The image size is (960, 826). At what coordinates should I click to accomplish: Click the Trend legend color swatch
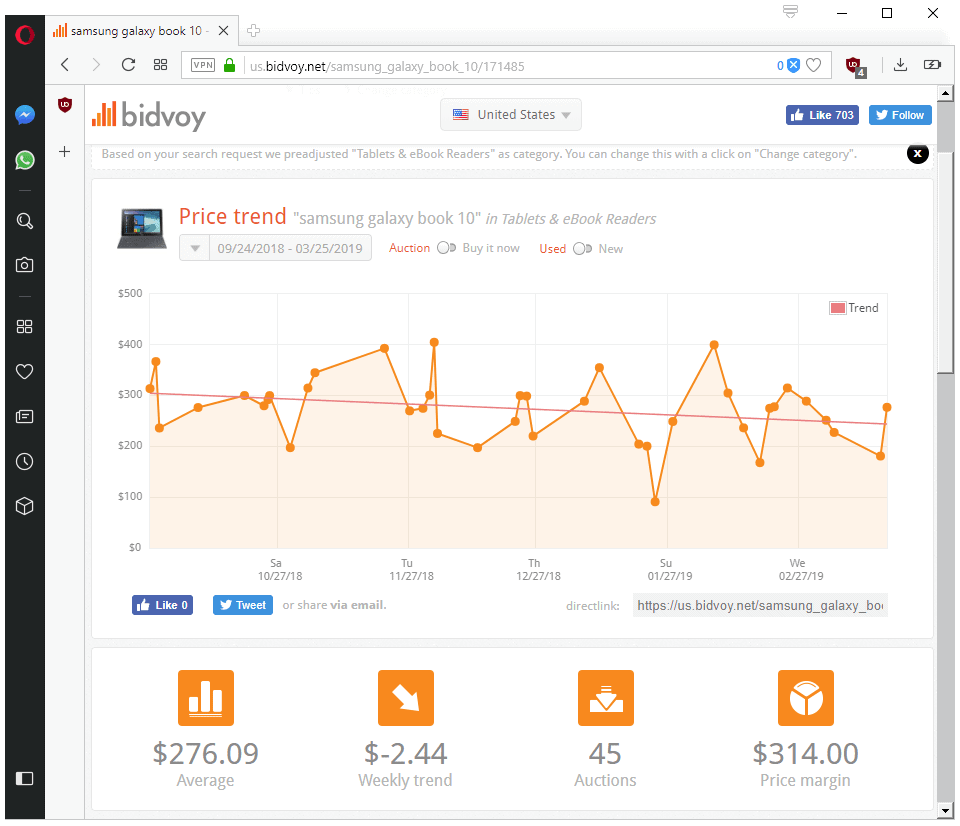tap(837, 308)
